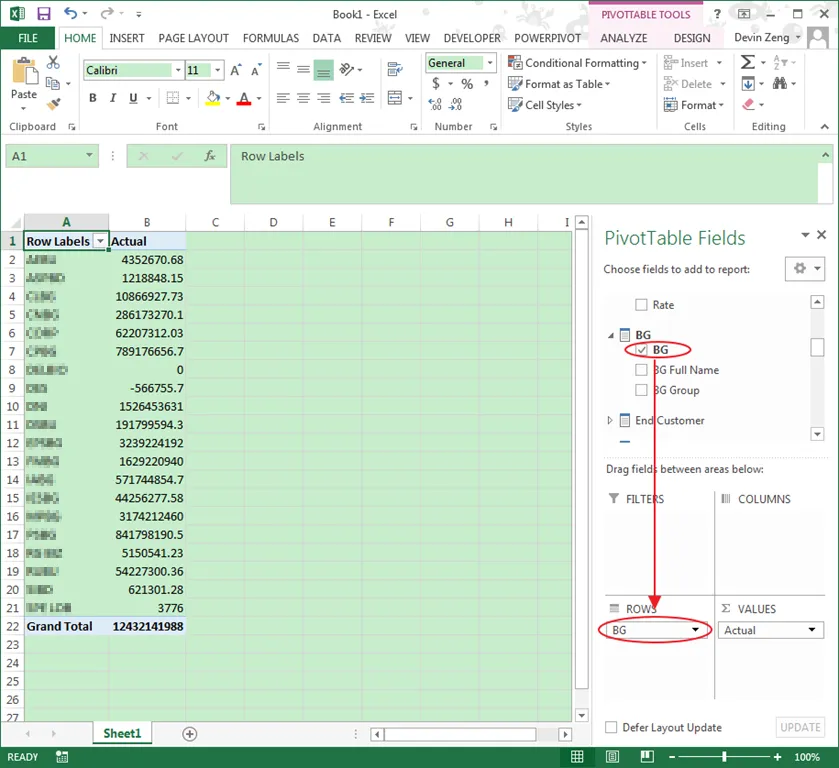This screenshot has width=839, height=768.
Task: Click Format as Table button
Action: (x=559, y=84)
